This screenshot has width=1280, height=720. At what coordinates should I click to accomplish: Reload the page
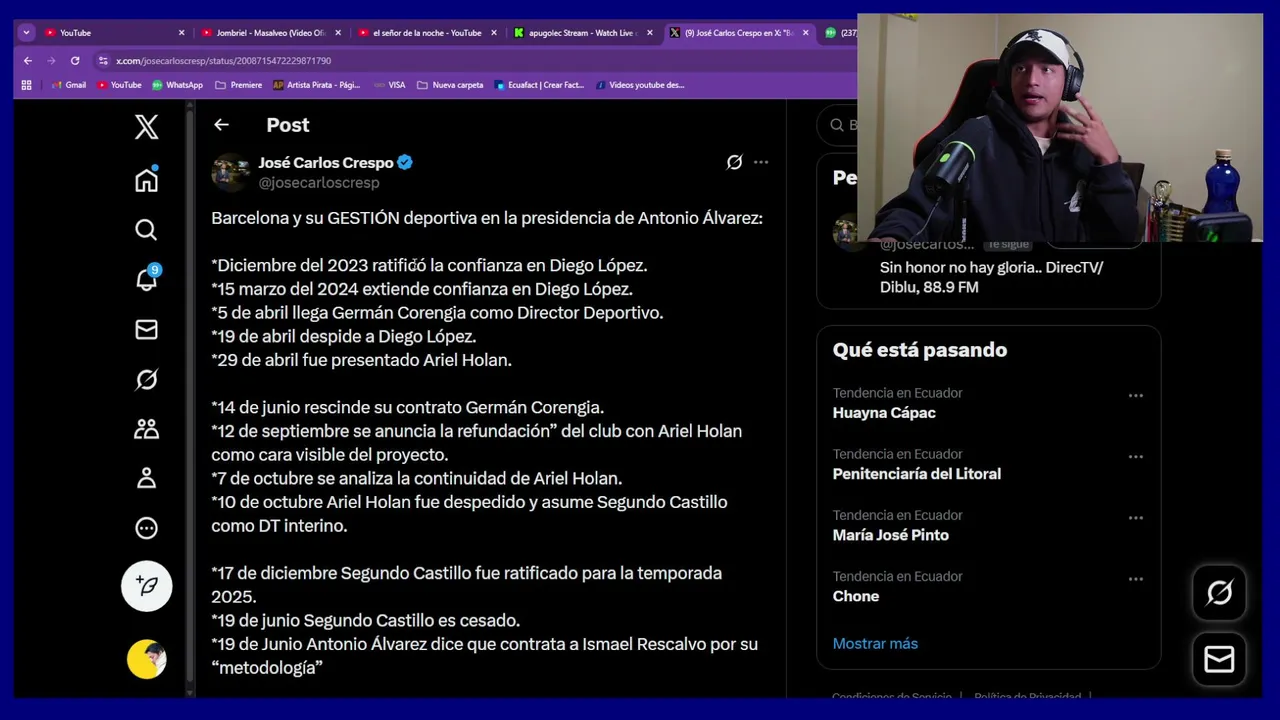74,61
